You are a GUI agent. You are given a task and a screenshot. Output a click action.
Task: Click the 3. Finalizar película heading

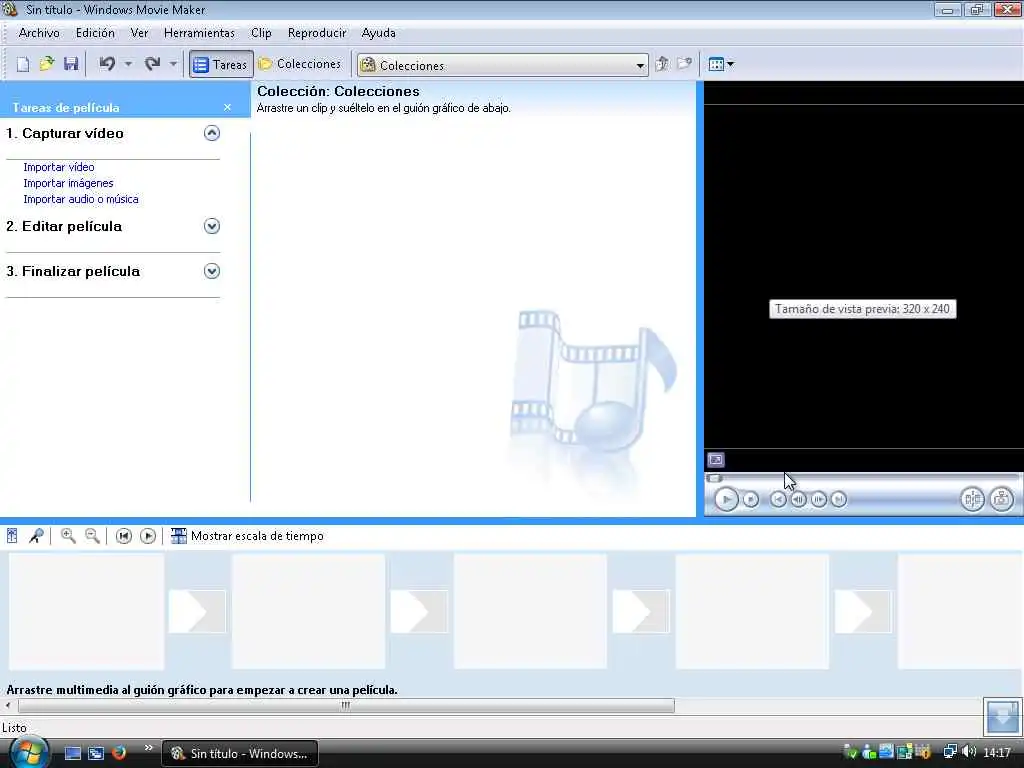click(x=73, y=271)
